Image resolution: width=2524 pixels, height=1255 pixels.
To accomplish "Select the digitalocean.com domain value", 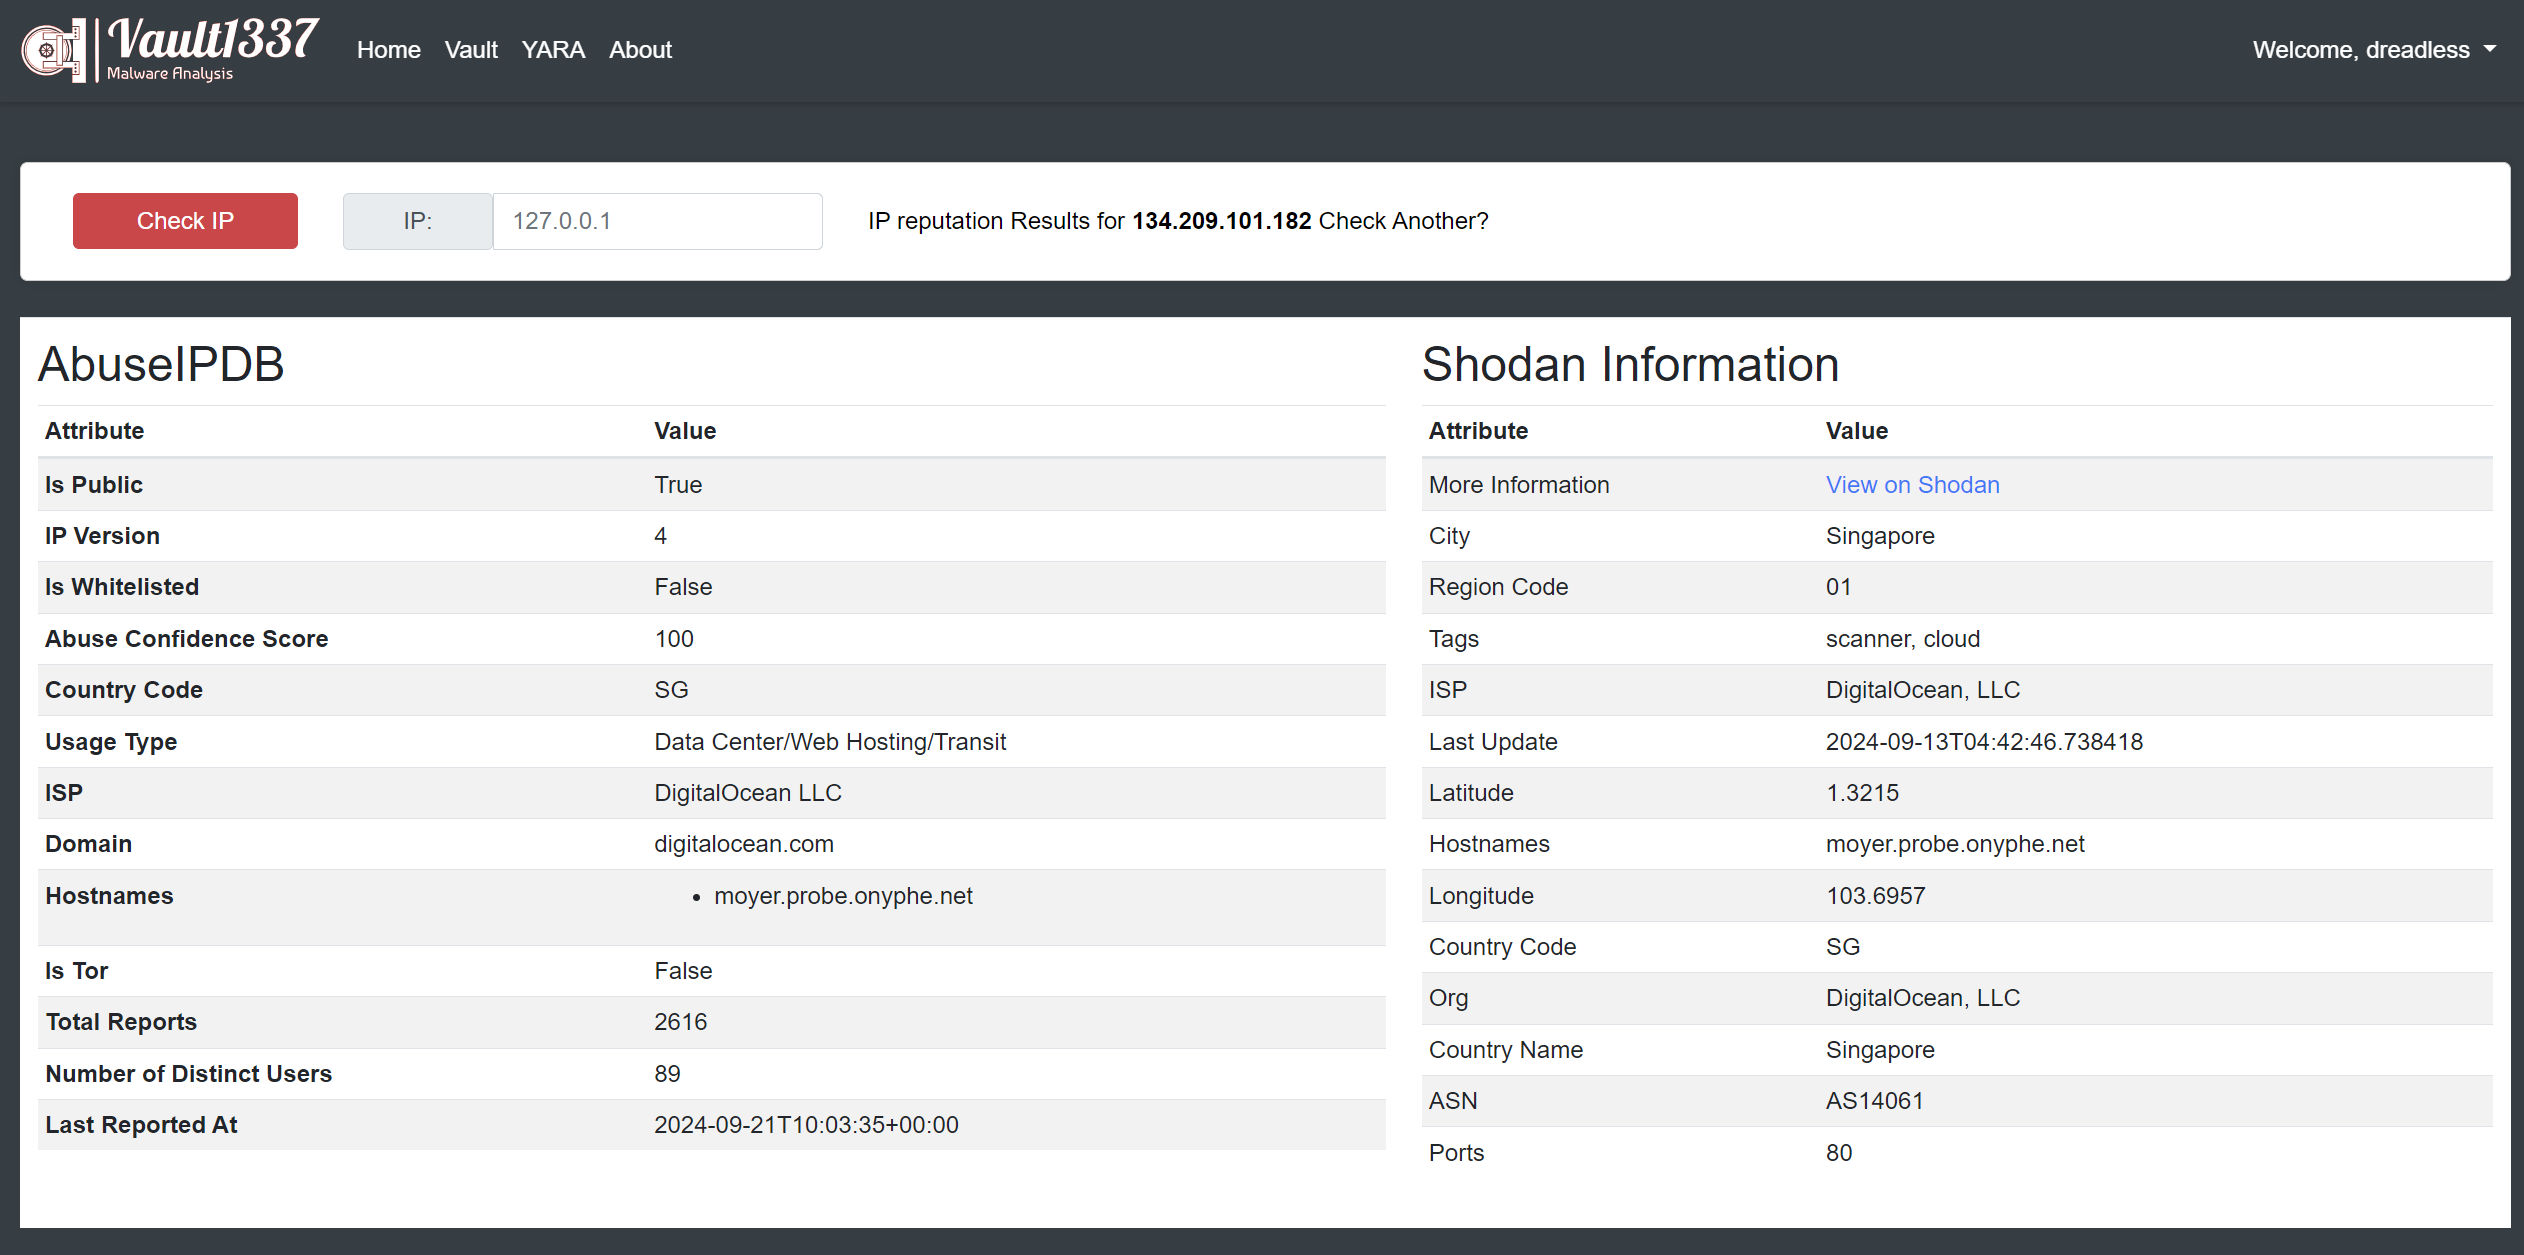I will (744, 844).
